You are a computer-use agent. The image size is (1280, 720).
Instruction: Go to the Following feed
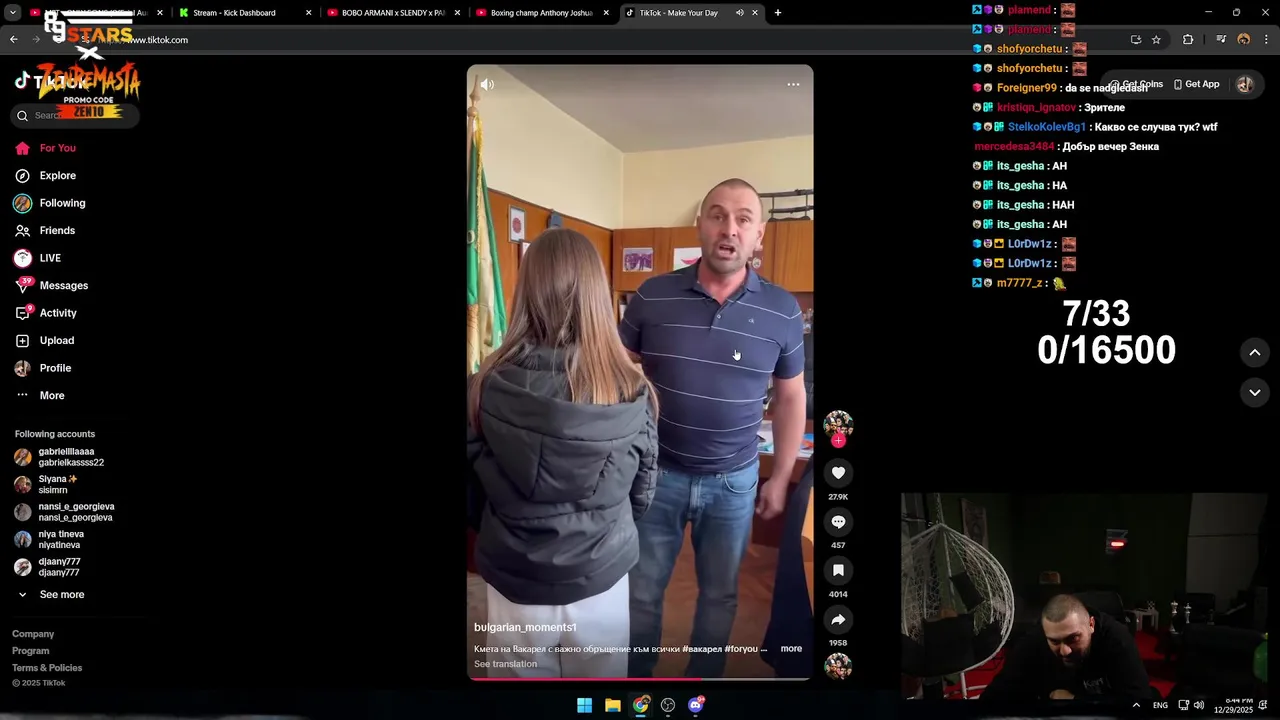[x=50, y=203]
